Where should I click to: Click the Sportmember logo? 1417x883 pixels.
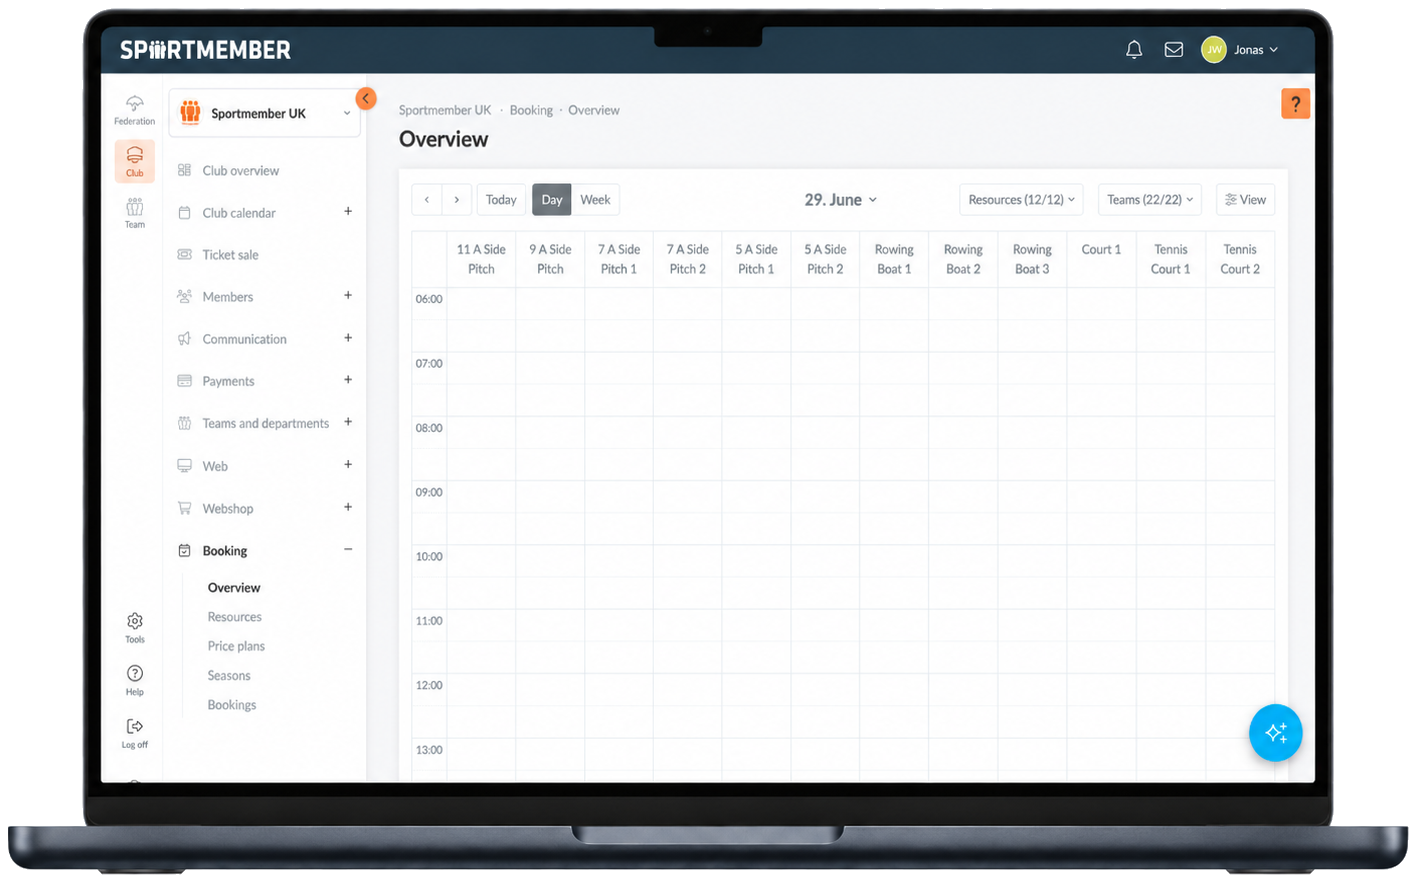(205, 50)
